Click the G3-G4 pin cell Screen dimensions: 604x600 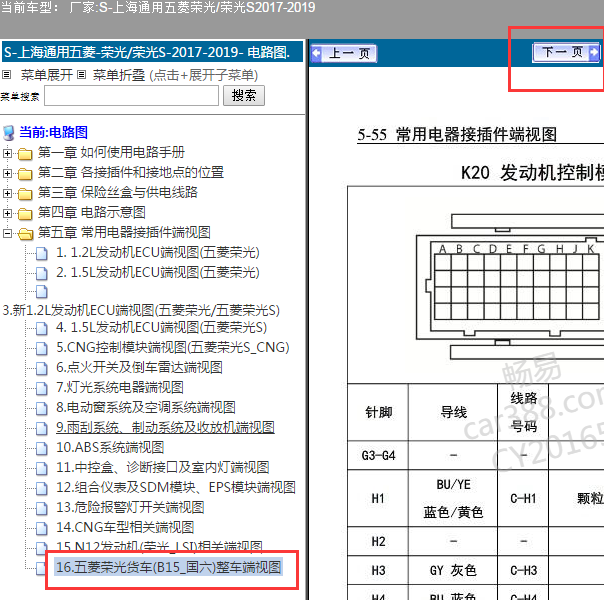coord(378,456)
